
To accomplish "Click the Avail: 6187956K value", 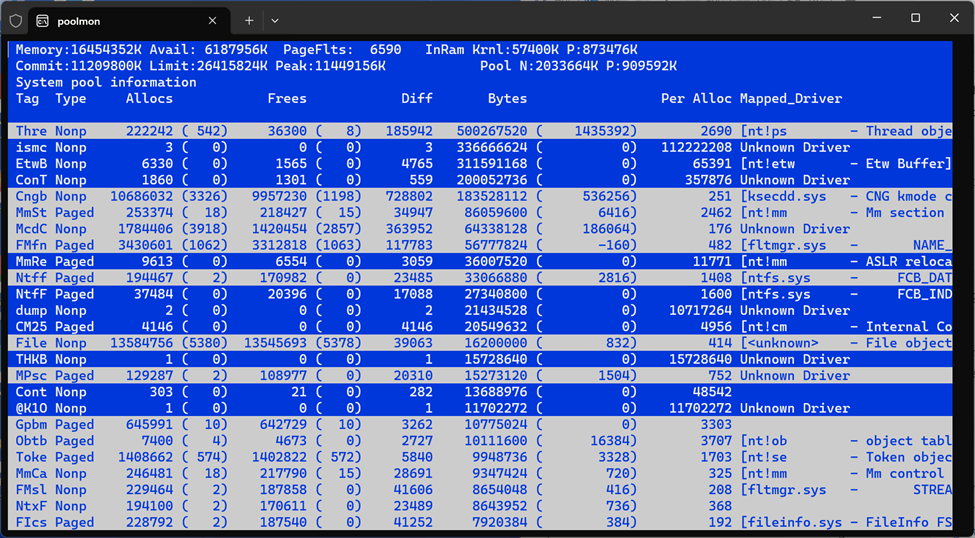I will [x=208, y=49].
